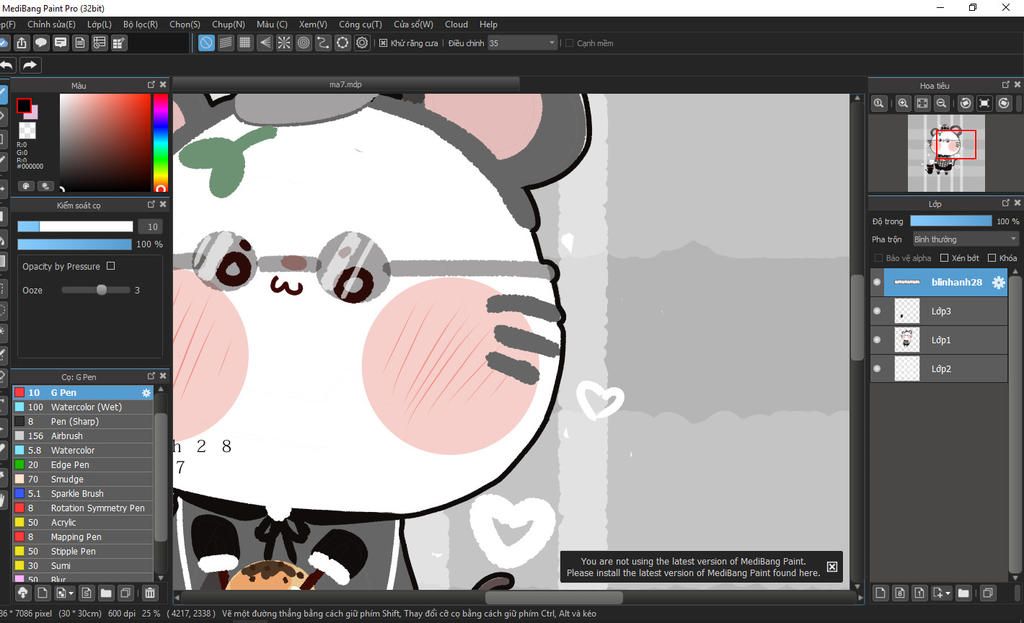Viewport: 1024px width, 623px height.
Task: Enable the radial snap guide
Action: coord(284,43)
